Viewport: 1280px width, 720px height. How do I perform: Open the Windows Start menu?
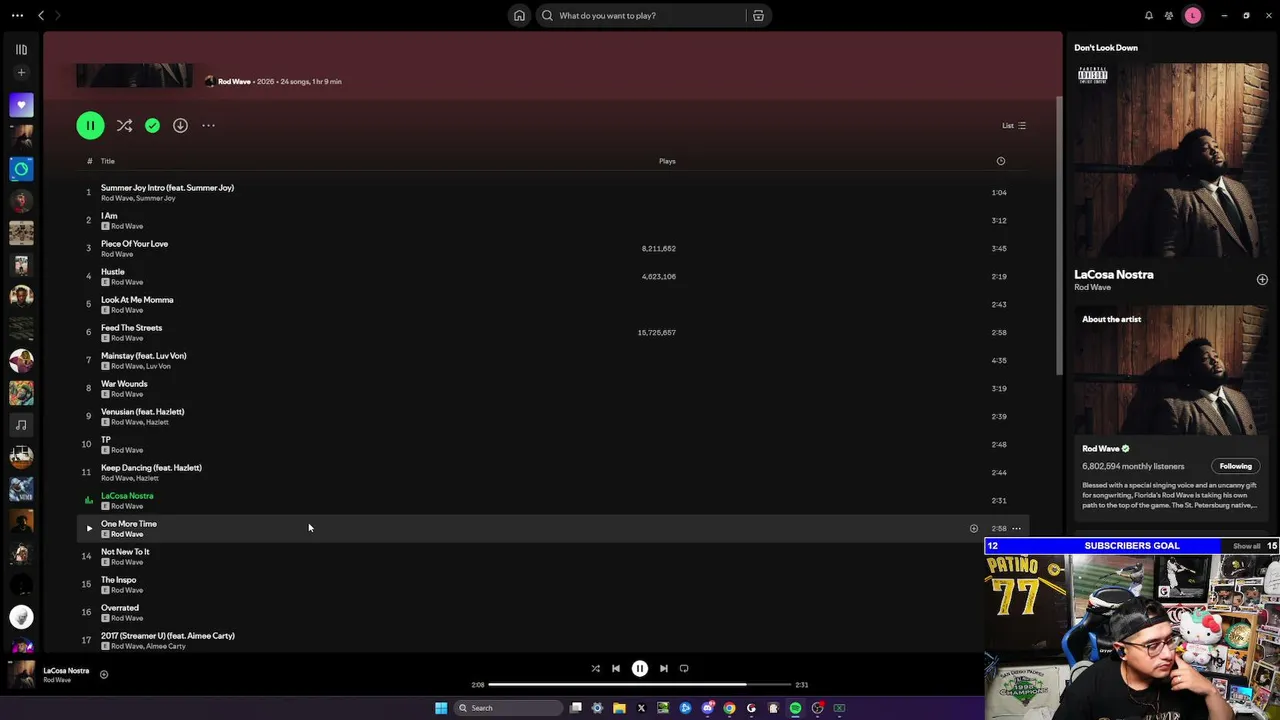click(441, 708)
